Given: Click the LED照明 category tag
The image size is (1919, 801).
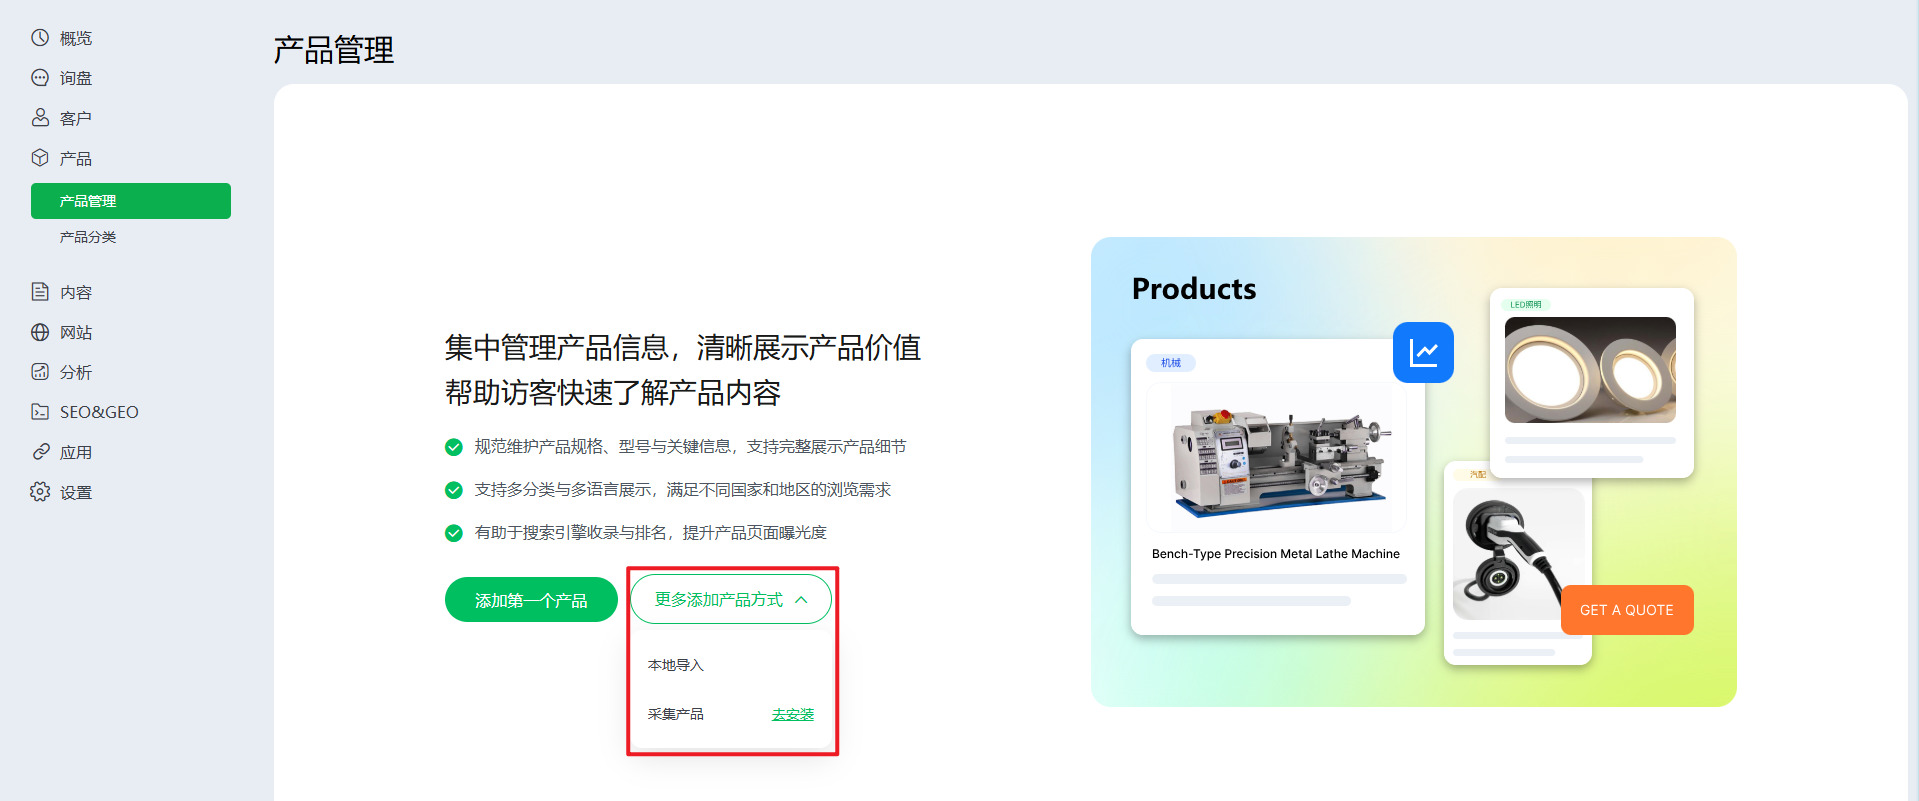Looking at the screenshot, I should (x=1526, y=304).
